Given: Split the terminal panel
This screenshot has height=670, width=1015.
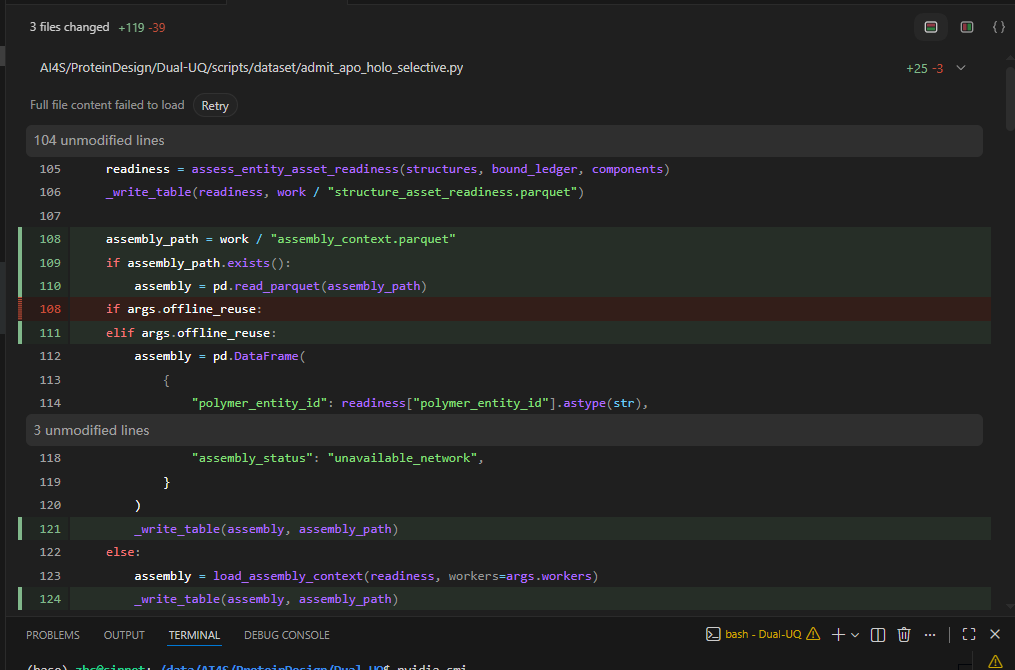Looking at the screenshot, I should [878, 635].
